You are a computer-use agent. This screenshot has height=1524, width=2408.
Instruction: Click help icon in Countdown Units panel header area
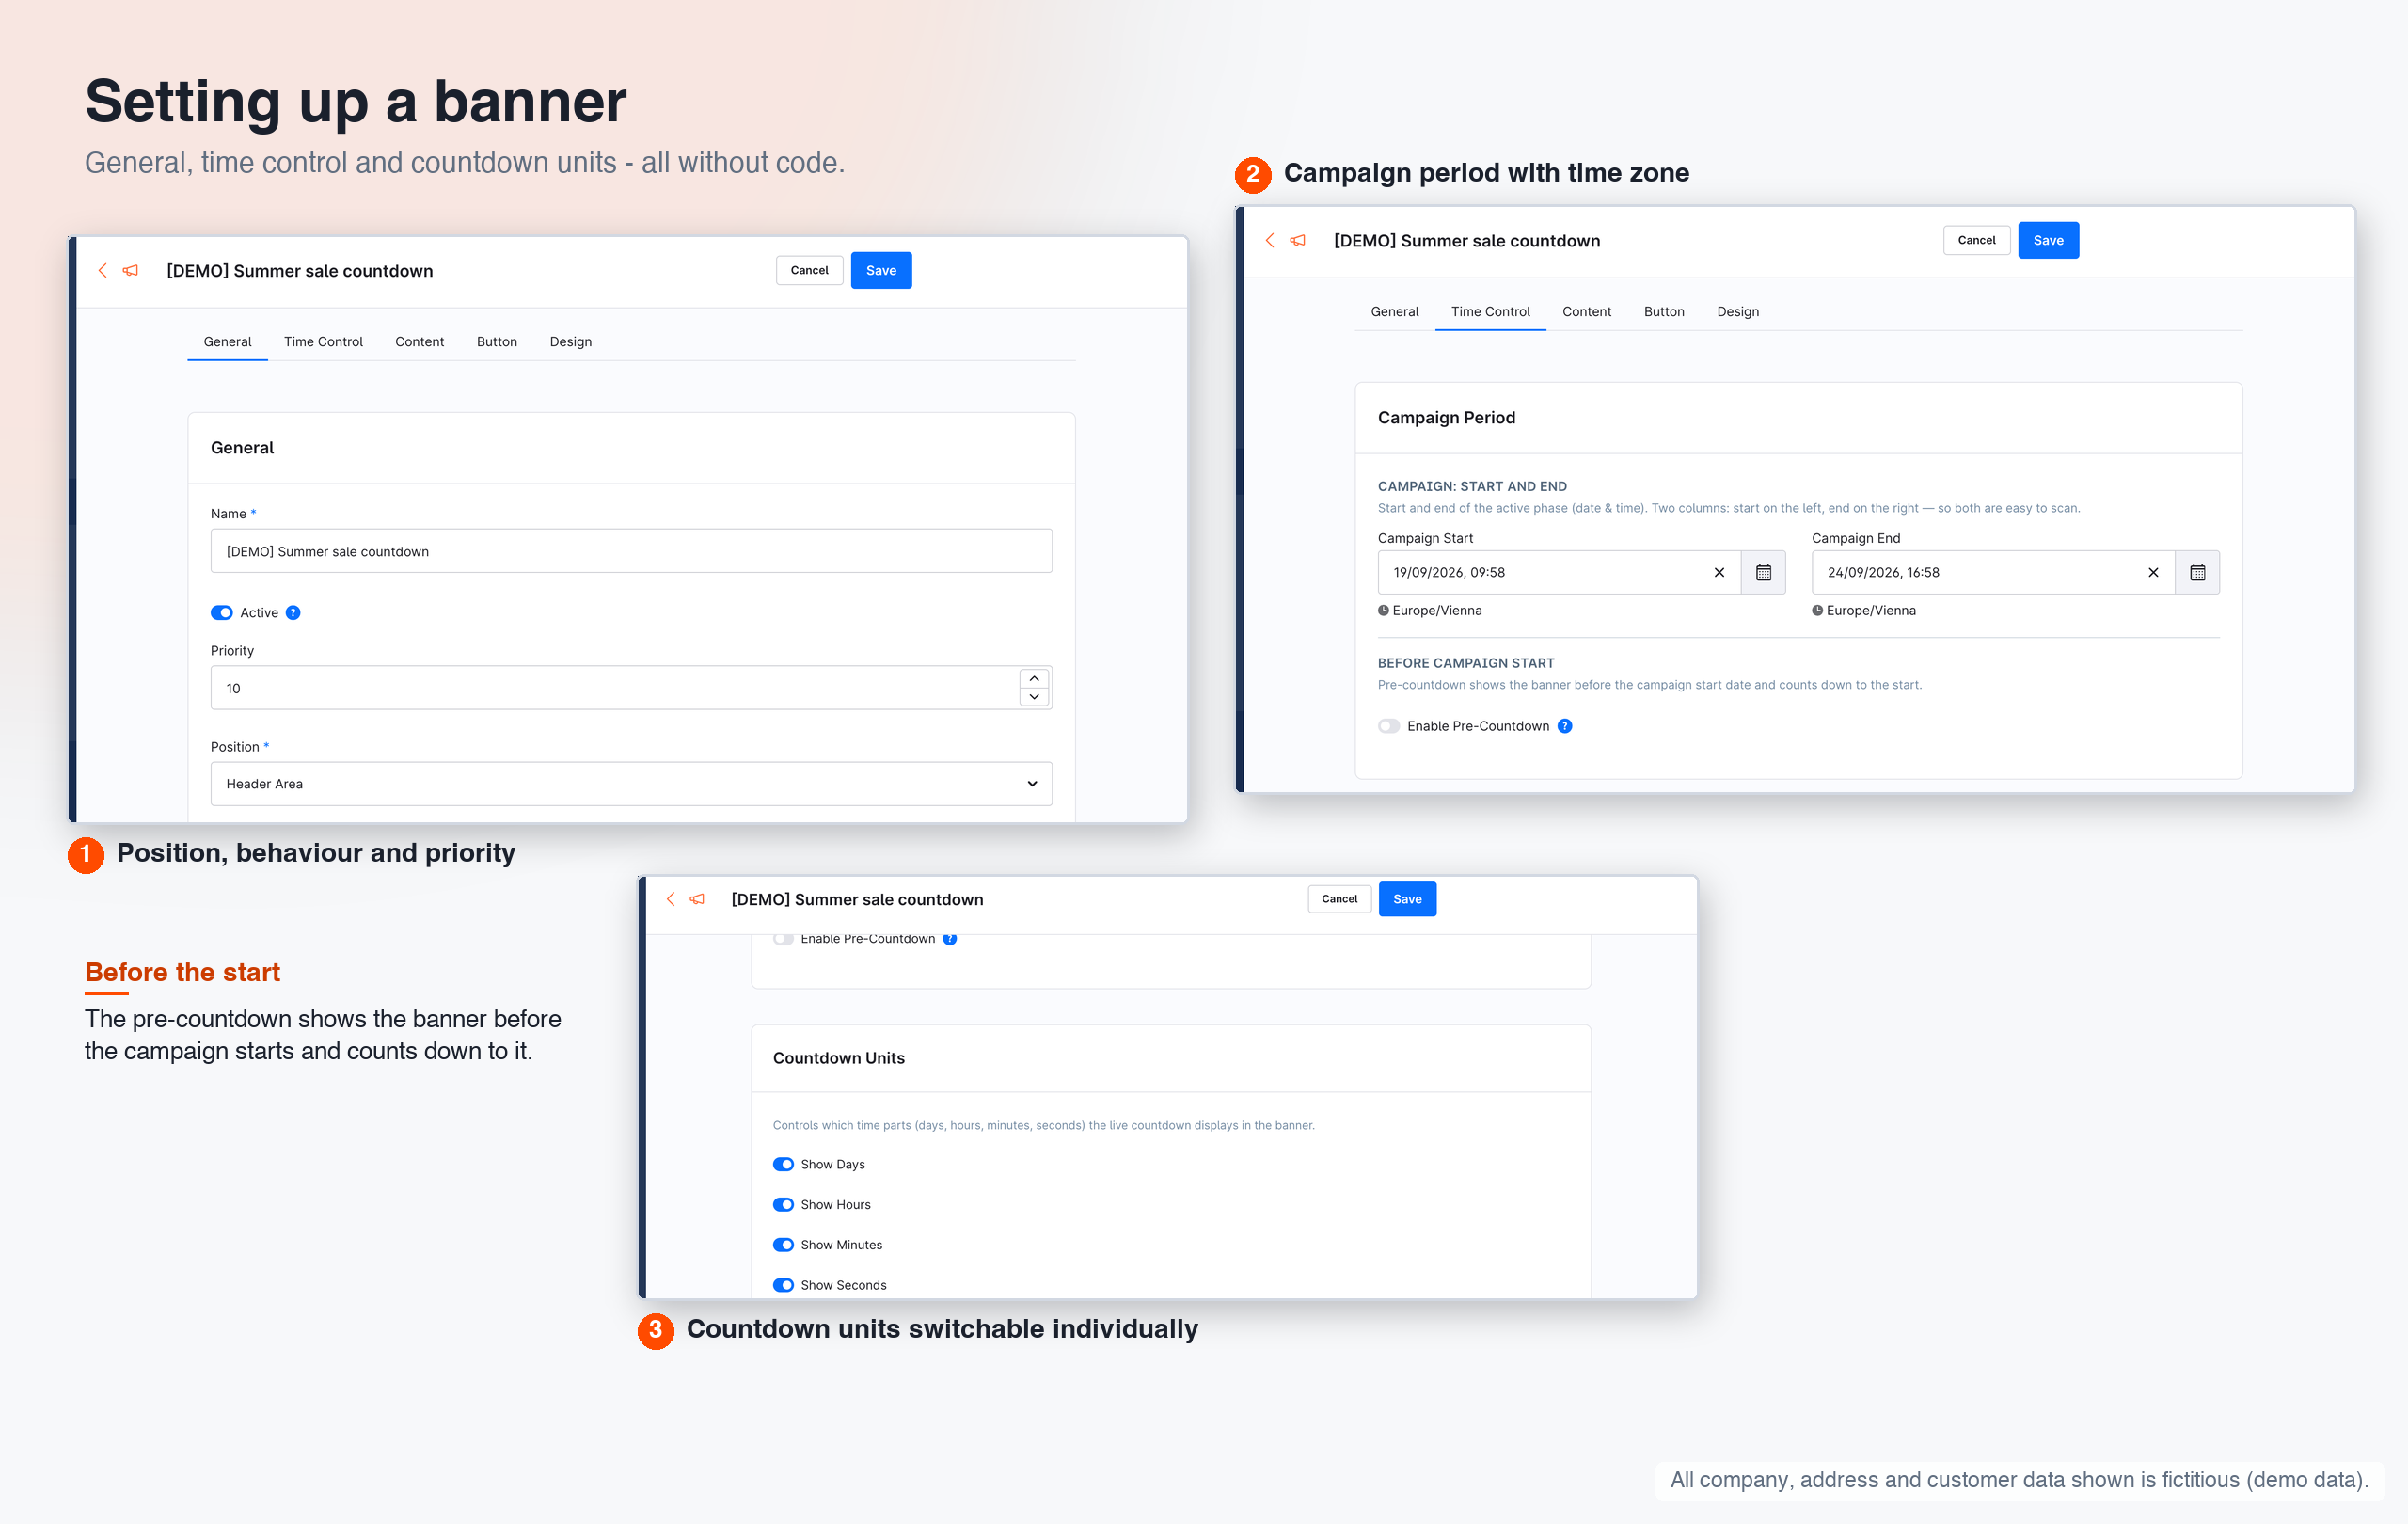(950, 938)
